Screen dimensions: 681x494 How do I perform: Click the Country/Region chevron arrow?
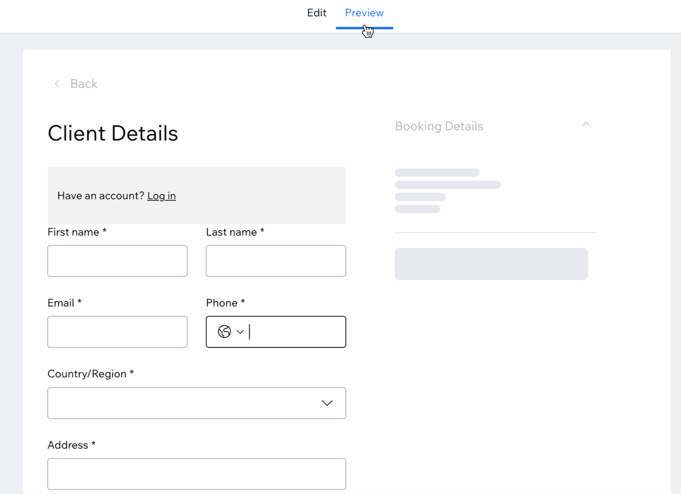(327, 403)
